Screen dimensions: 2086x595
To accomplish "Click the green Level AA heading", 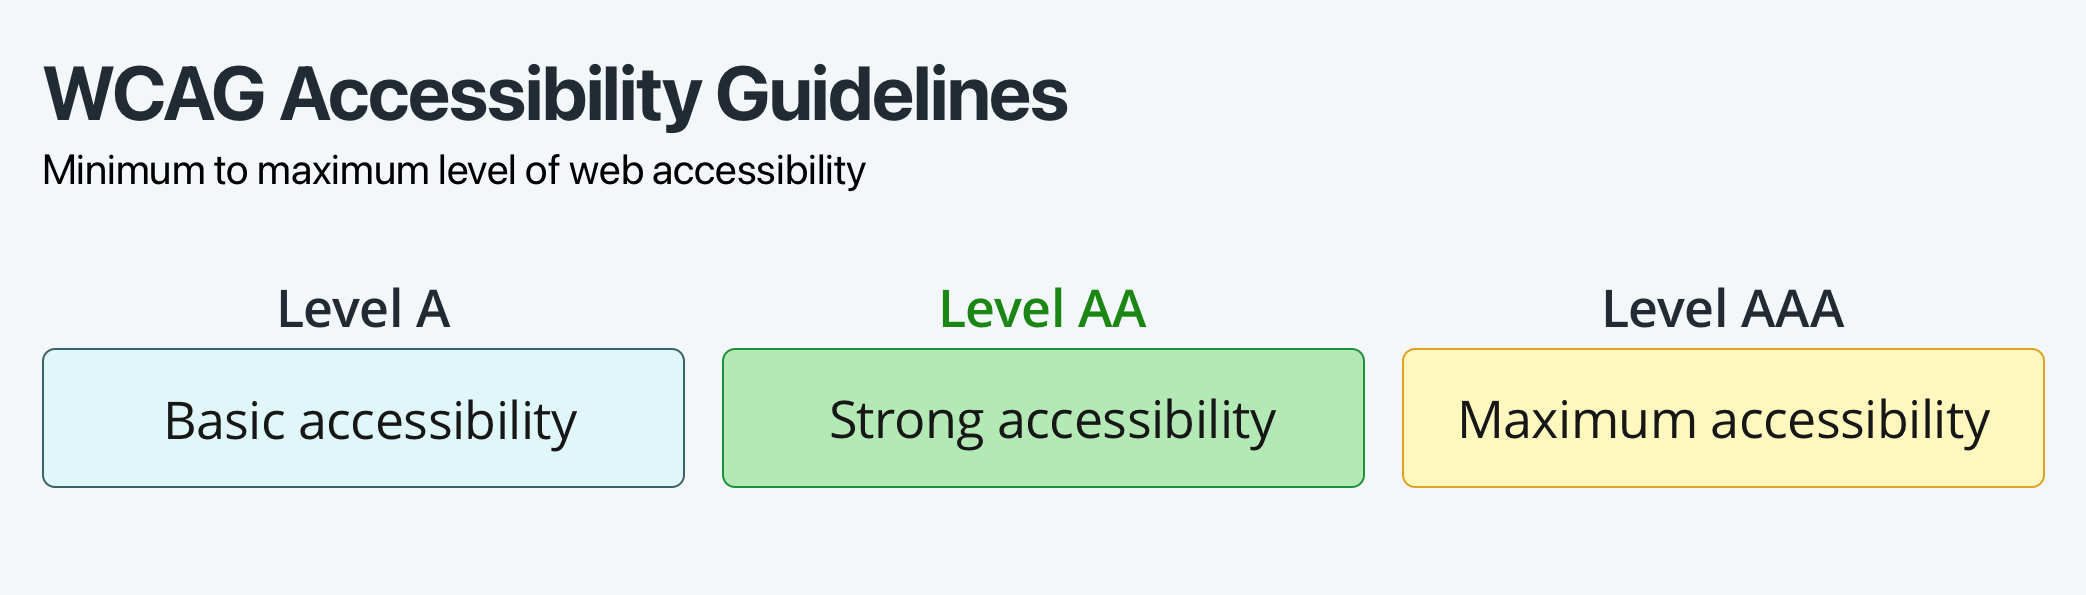I will point(1043,309).
